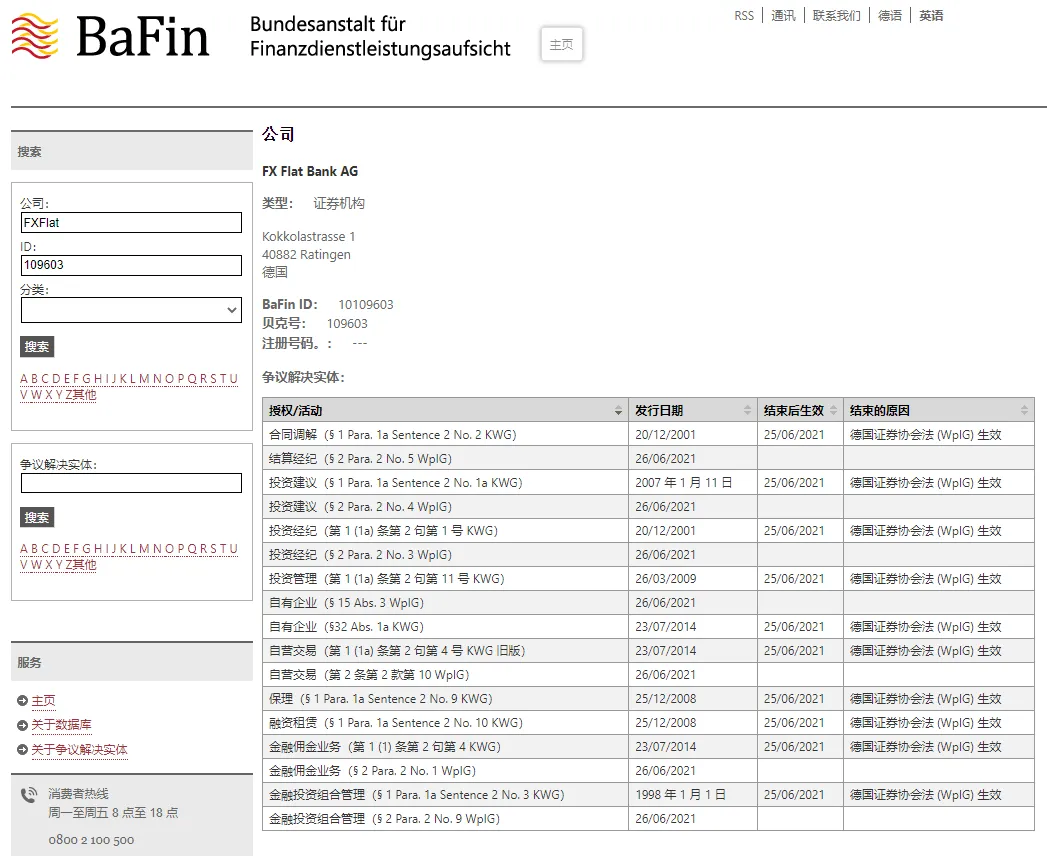The image size is (1047, 856).
Task: Click 搜索 button under 争议解决实体 input
Action: pos(37,517)
